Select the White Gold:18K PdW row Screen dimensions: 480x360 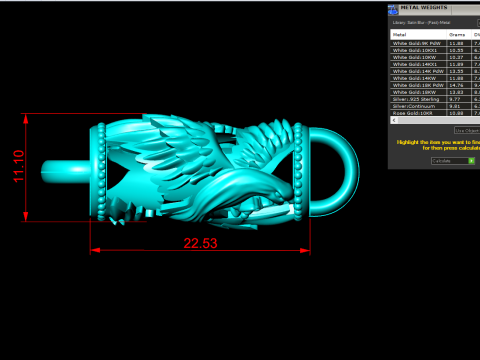[x=435, y=85]
